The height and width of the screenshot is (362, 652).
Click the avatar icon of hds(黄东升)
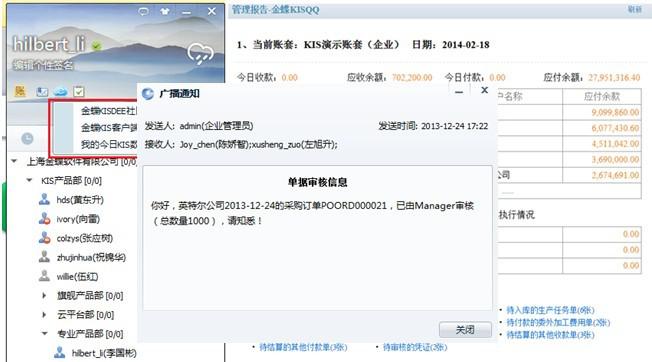click(x=44, y=199)
